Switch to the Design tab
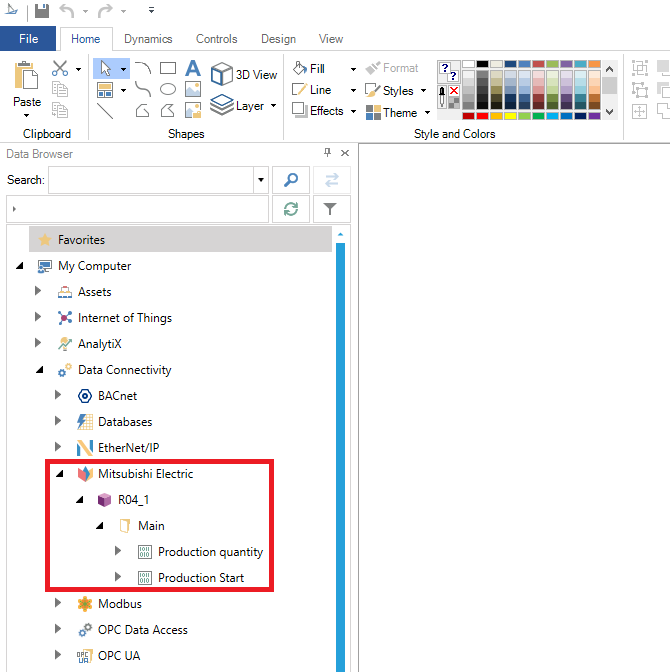Image resolution: width=670 pixels, height=672 pixels. click(x=278, y=39)
